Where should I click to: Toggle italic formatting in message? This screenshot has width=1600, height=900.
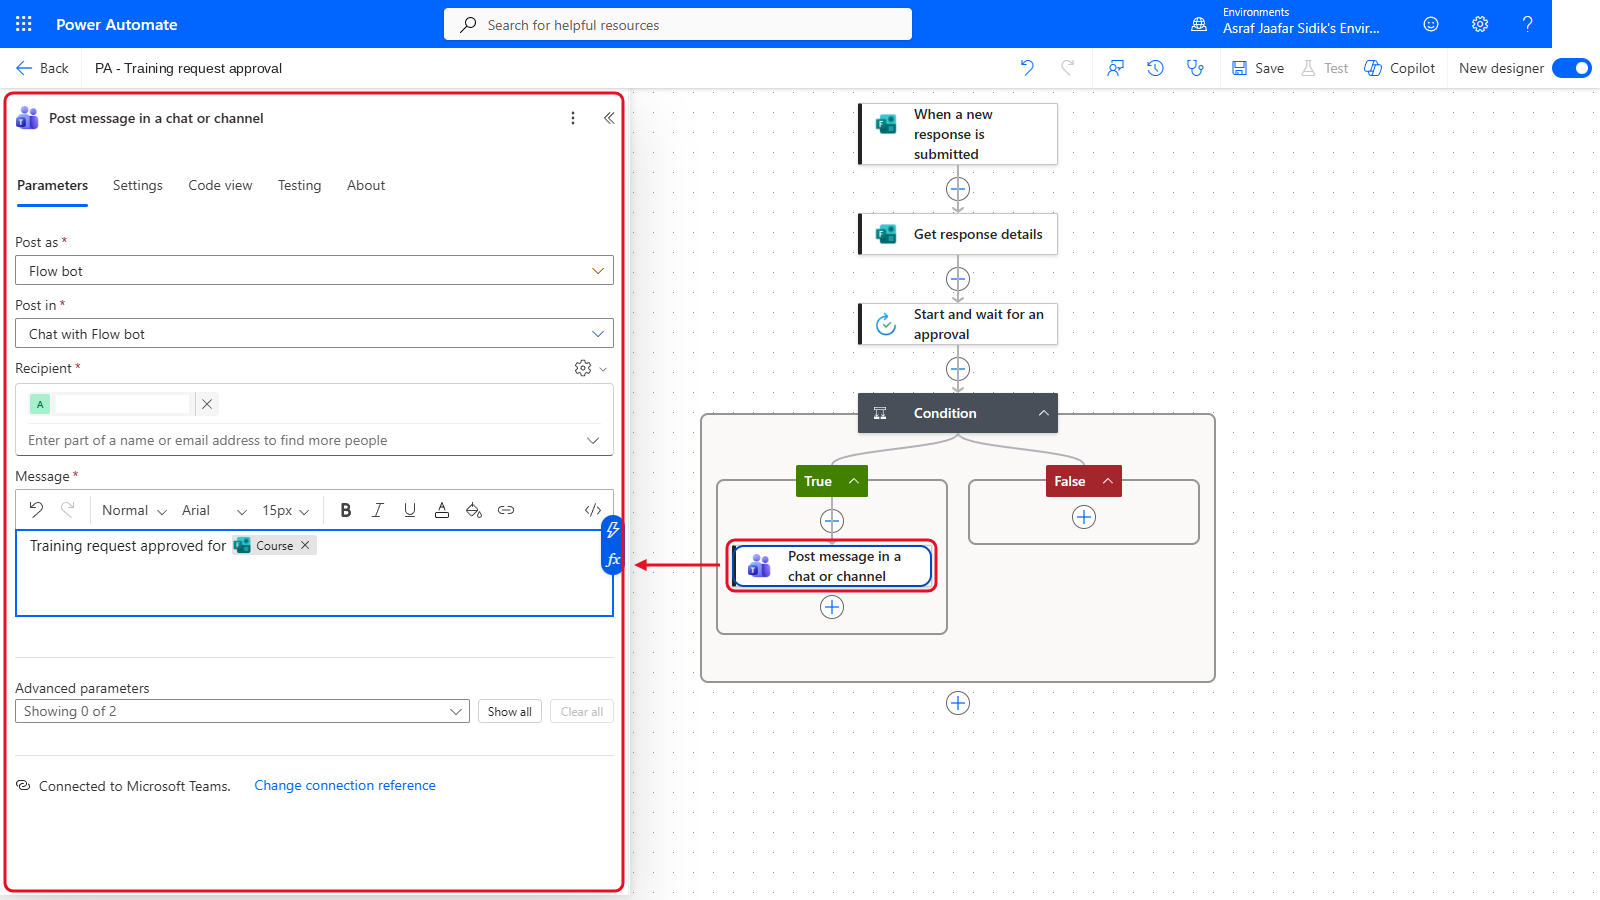coord(378,510)
